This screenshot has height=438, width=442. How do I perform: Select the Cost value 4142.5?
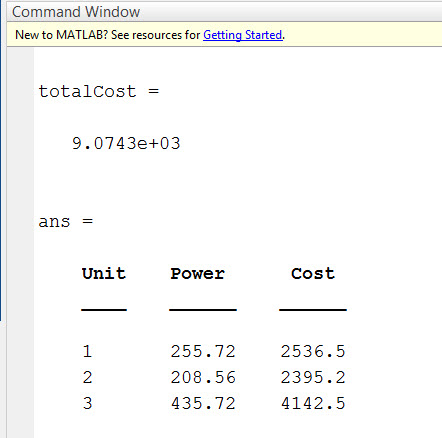pyautogui.click(x=313, y=403)
